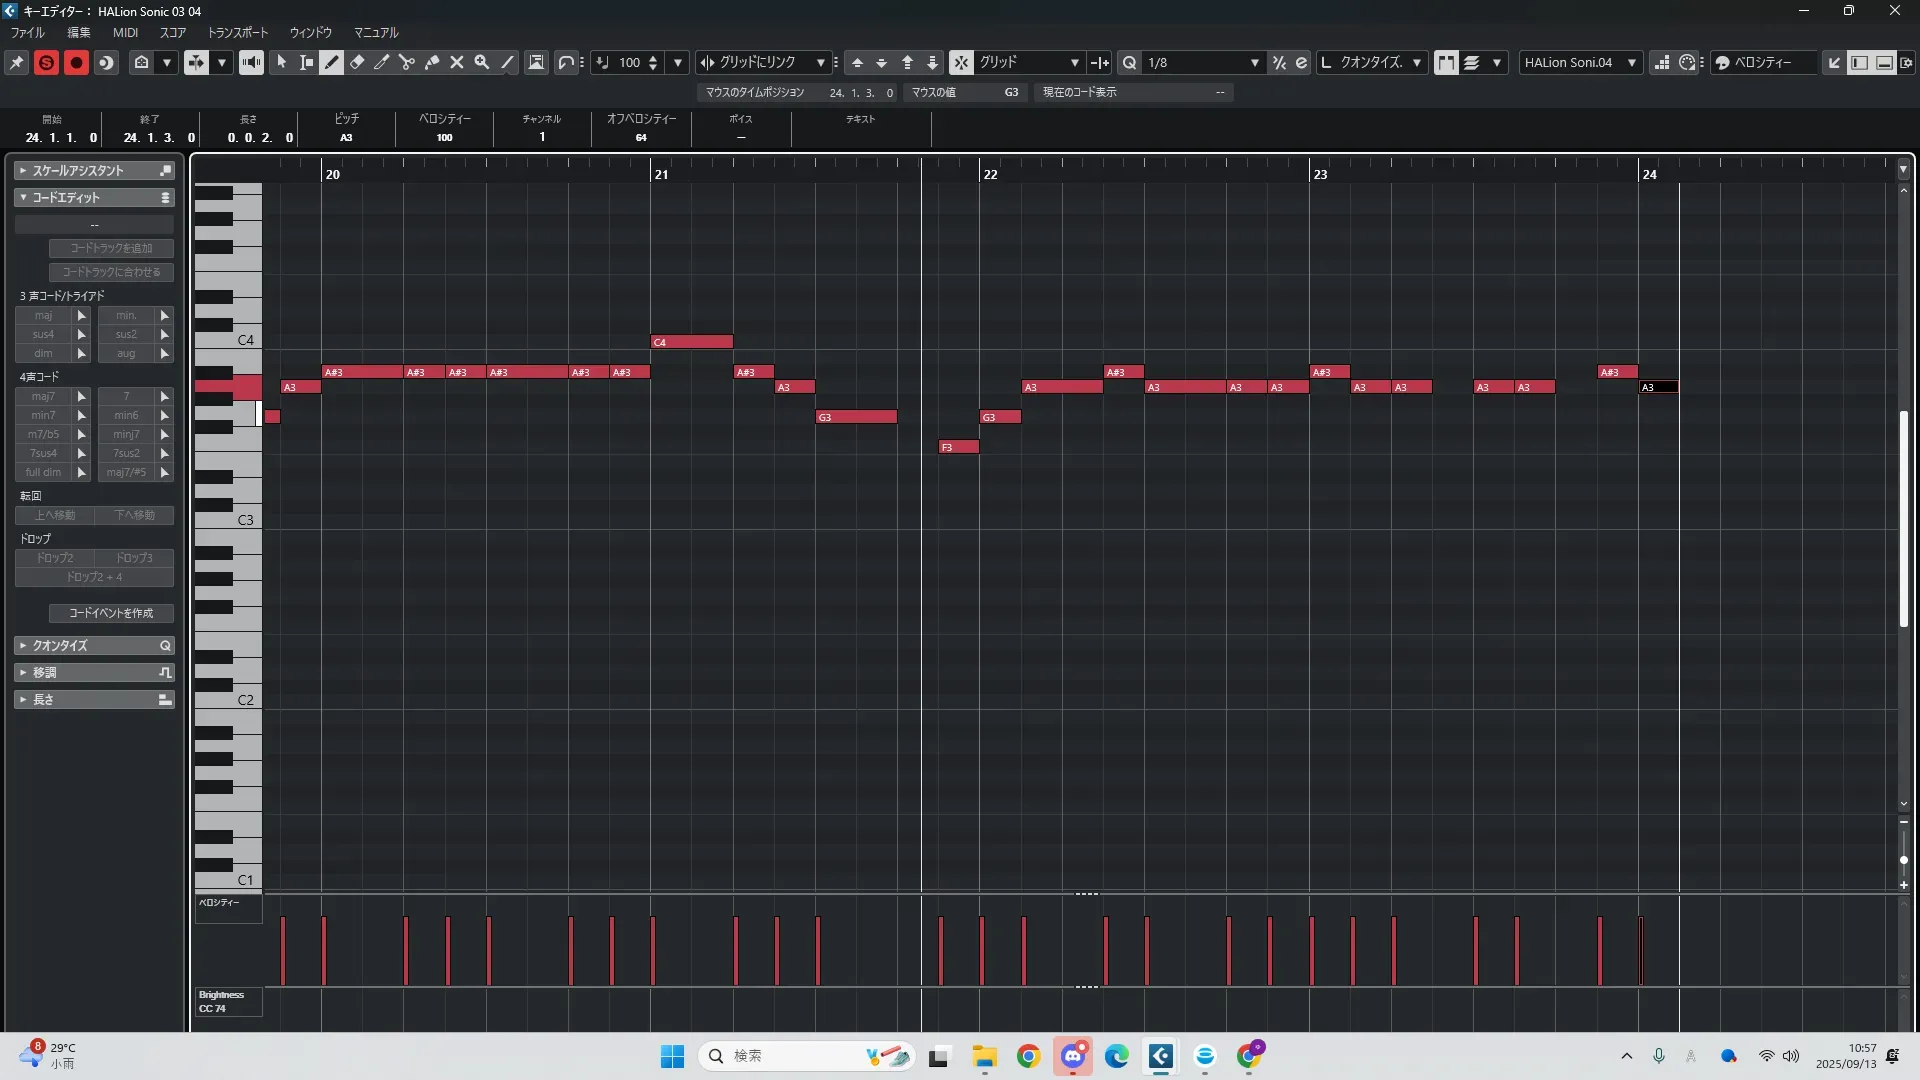Click the コードイベントを作成 button
Viewport: 1920px width, 1080px height.
[111, 613]
